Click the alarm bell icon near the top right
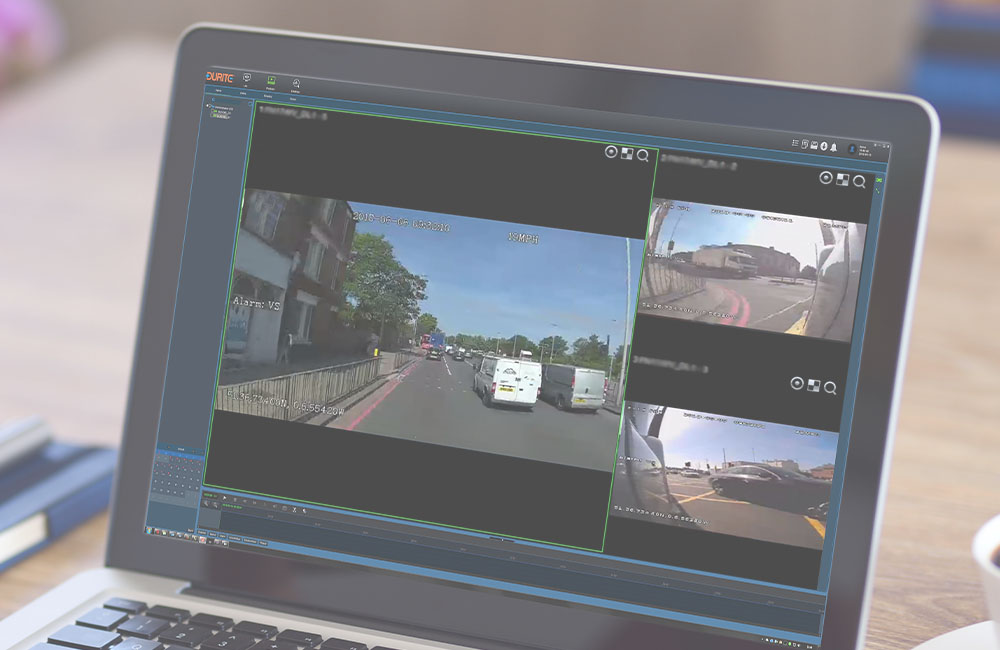This screenshot has width=1000, height=650. tap(834, 148)
